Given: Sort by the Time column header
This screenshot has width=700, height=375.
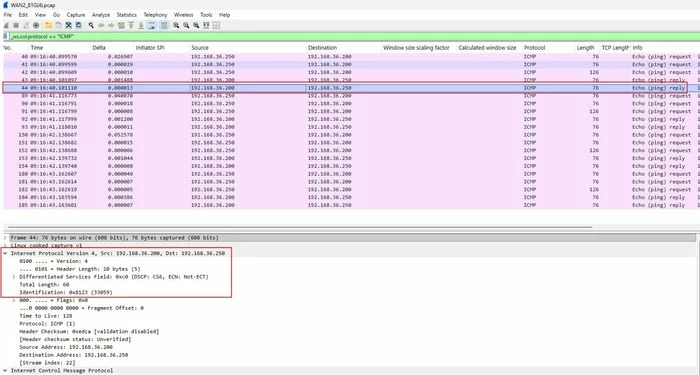Looking at the screenshot, I should click(x=37, y=48).
